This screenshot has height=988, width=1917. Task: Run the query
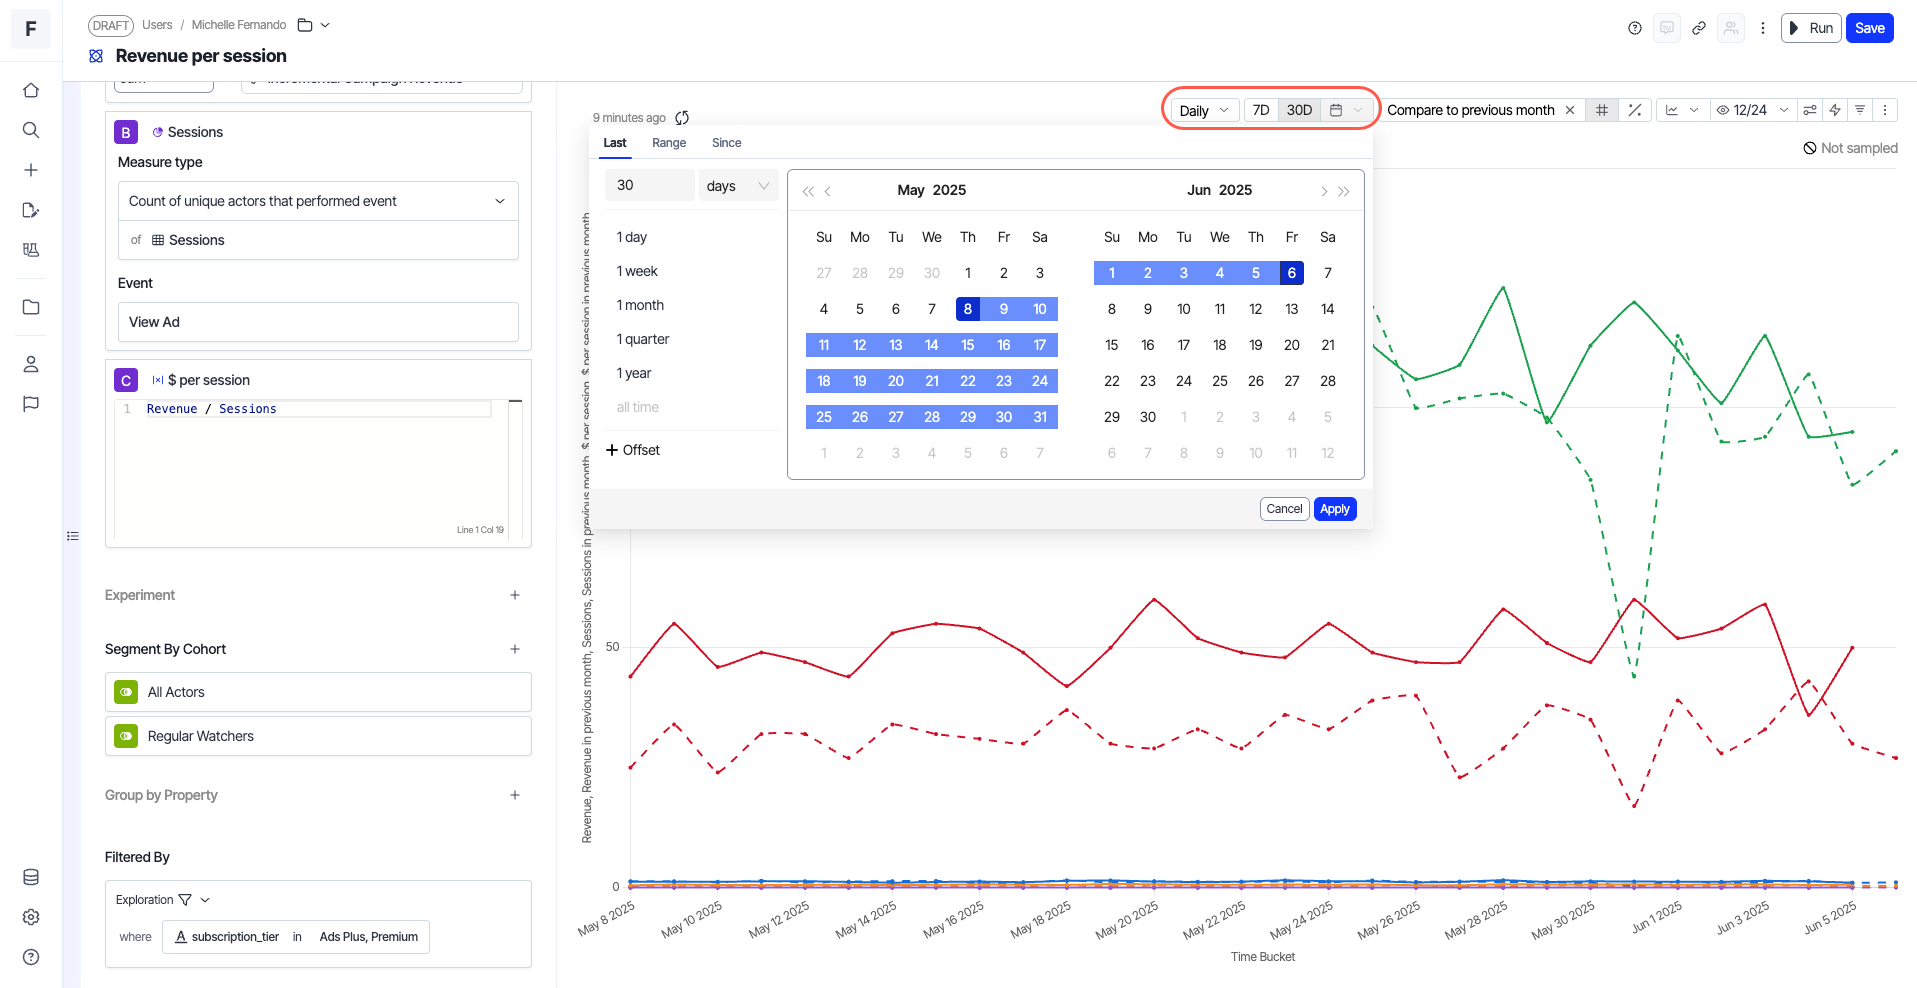[1811, 28]
